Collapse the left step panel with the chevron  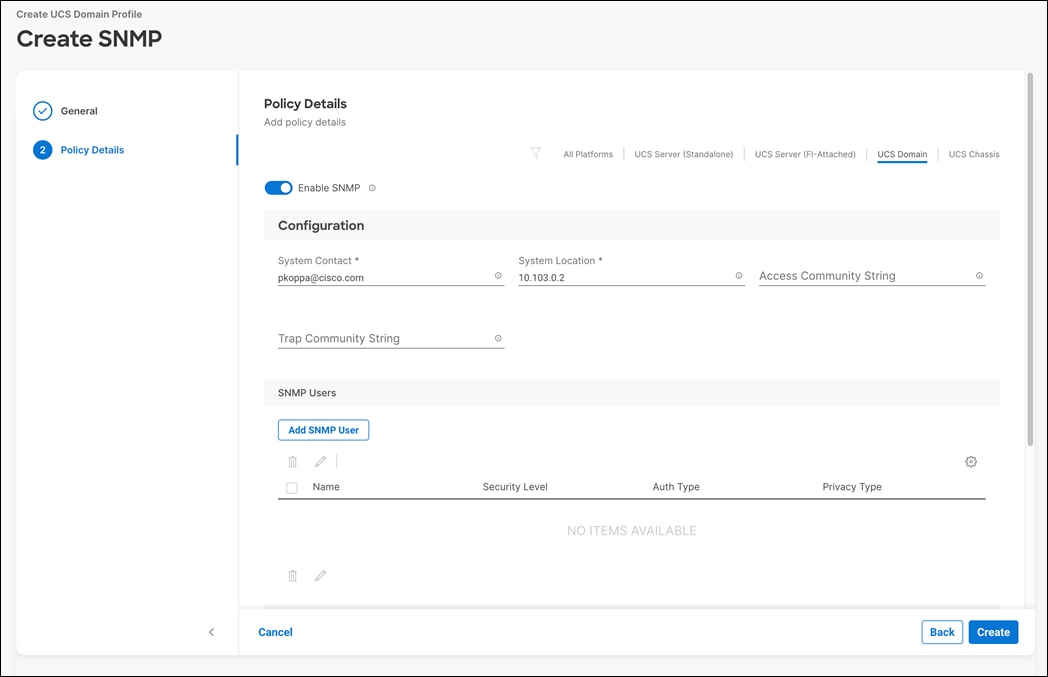pos(211,632)
